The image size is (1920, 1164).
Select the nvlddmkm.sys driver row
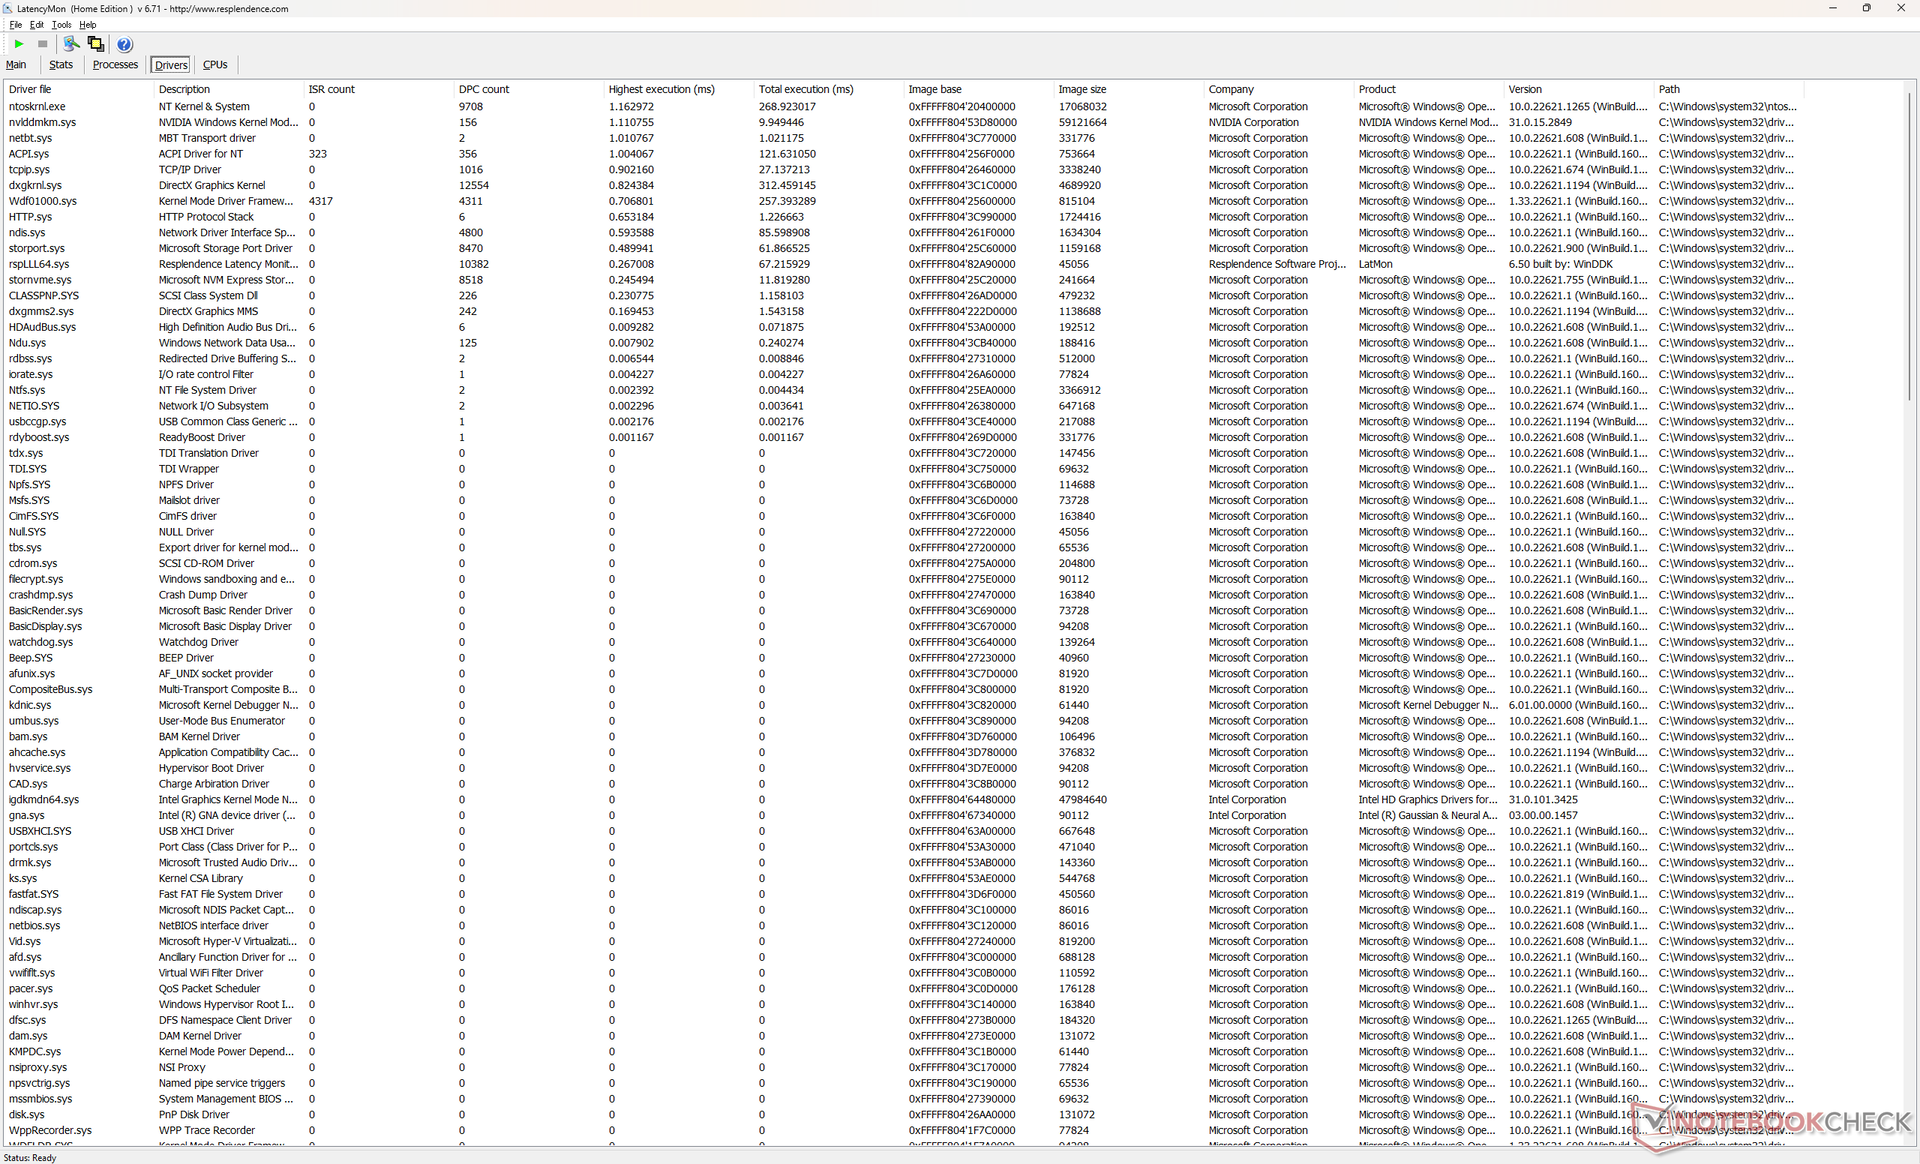[x=42, y=122]
